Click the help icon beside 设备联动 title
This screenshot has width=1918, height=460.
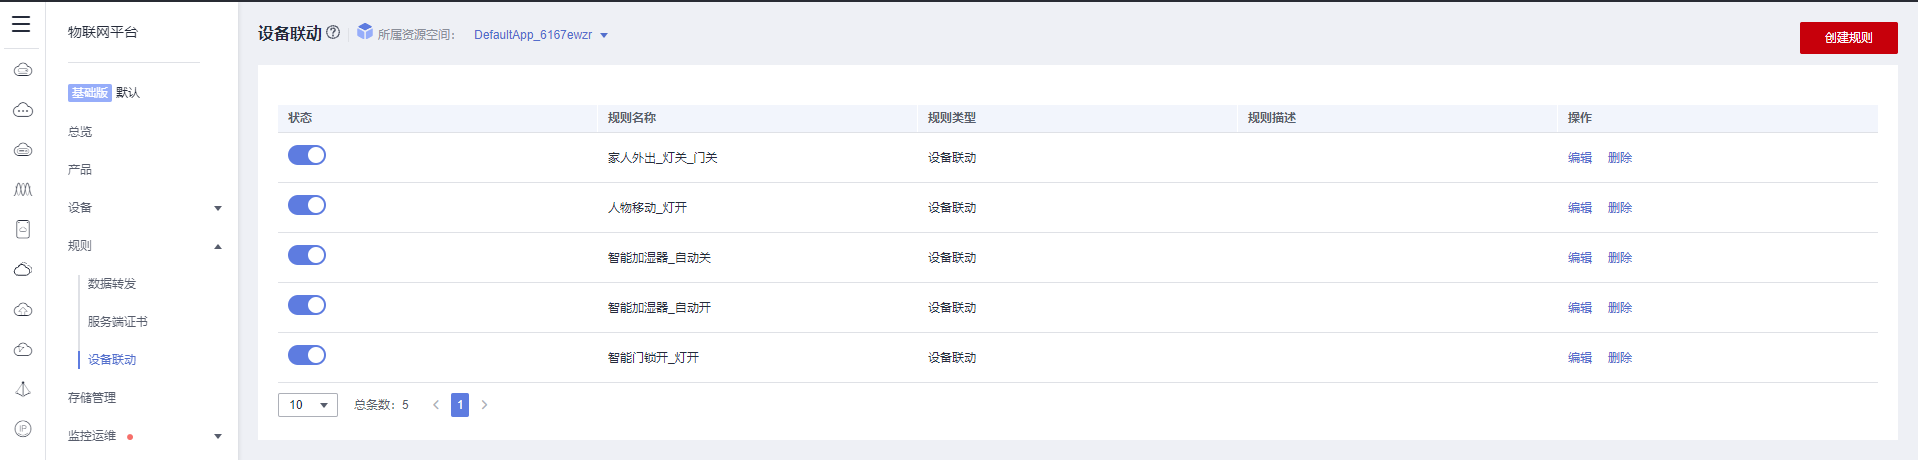(333, 32)
